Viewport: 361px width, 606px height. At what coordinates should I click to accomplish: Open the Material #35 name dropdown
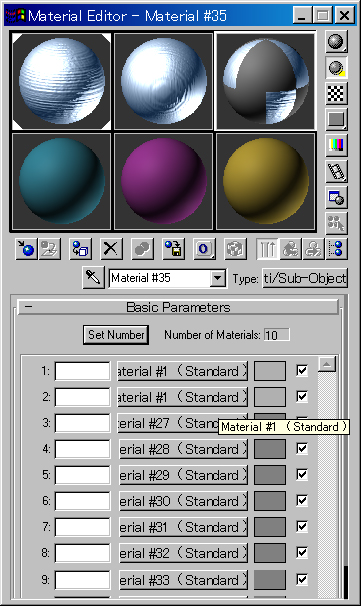click(x=218, y=278)
